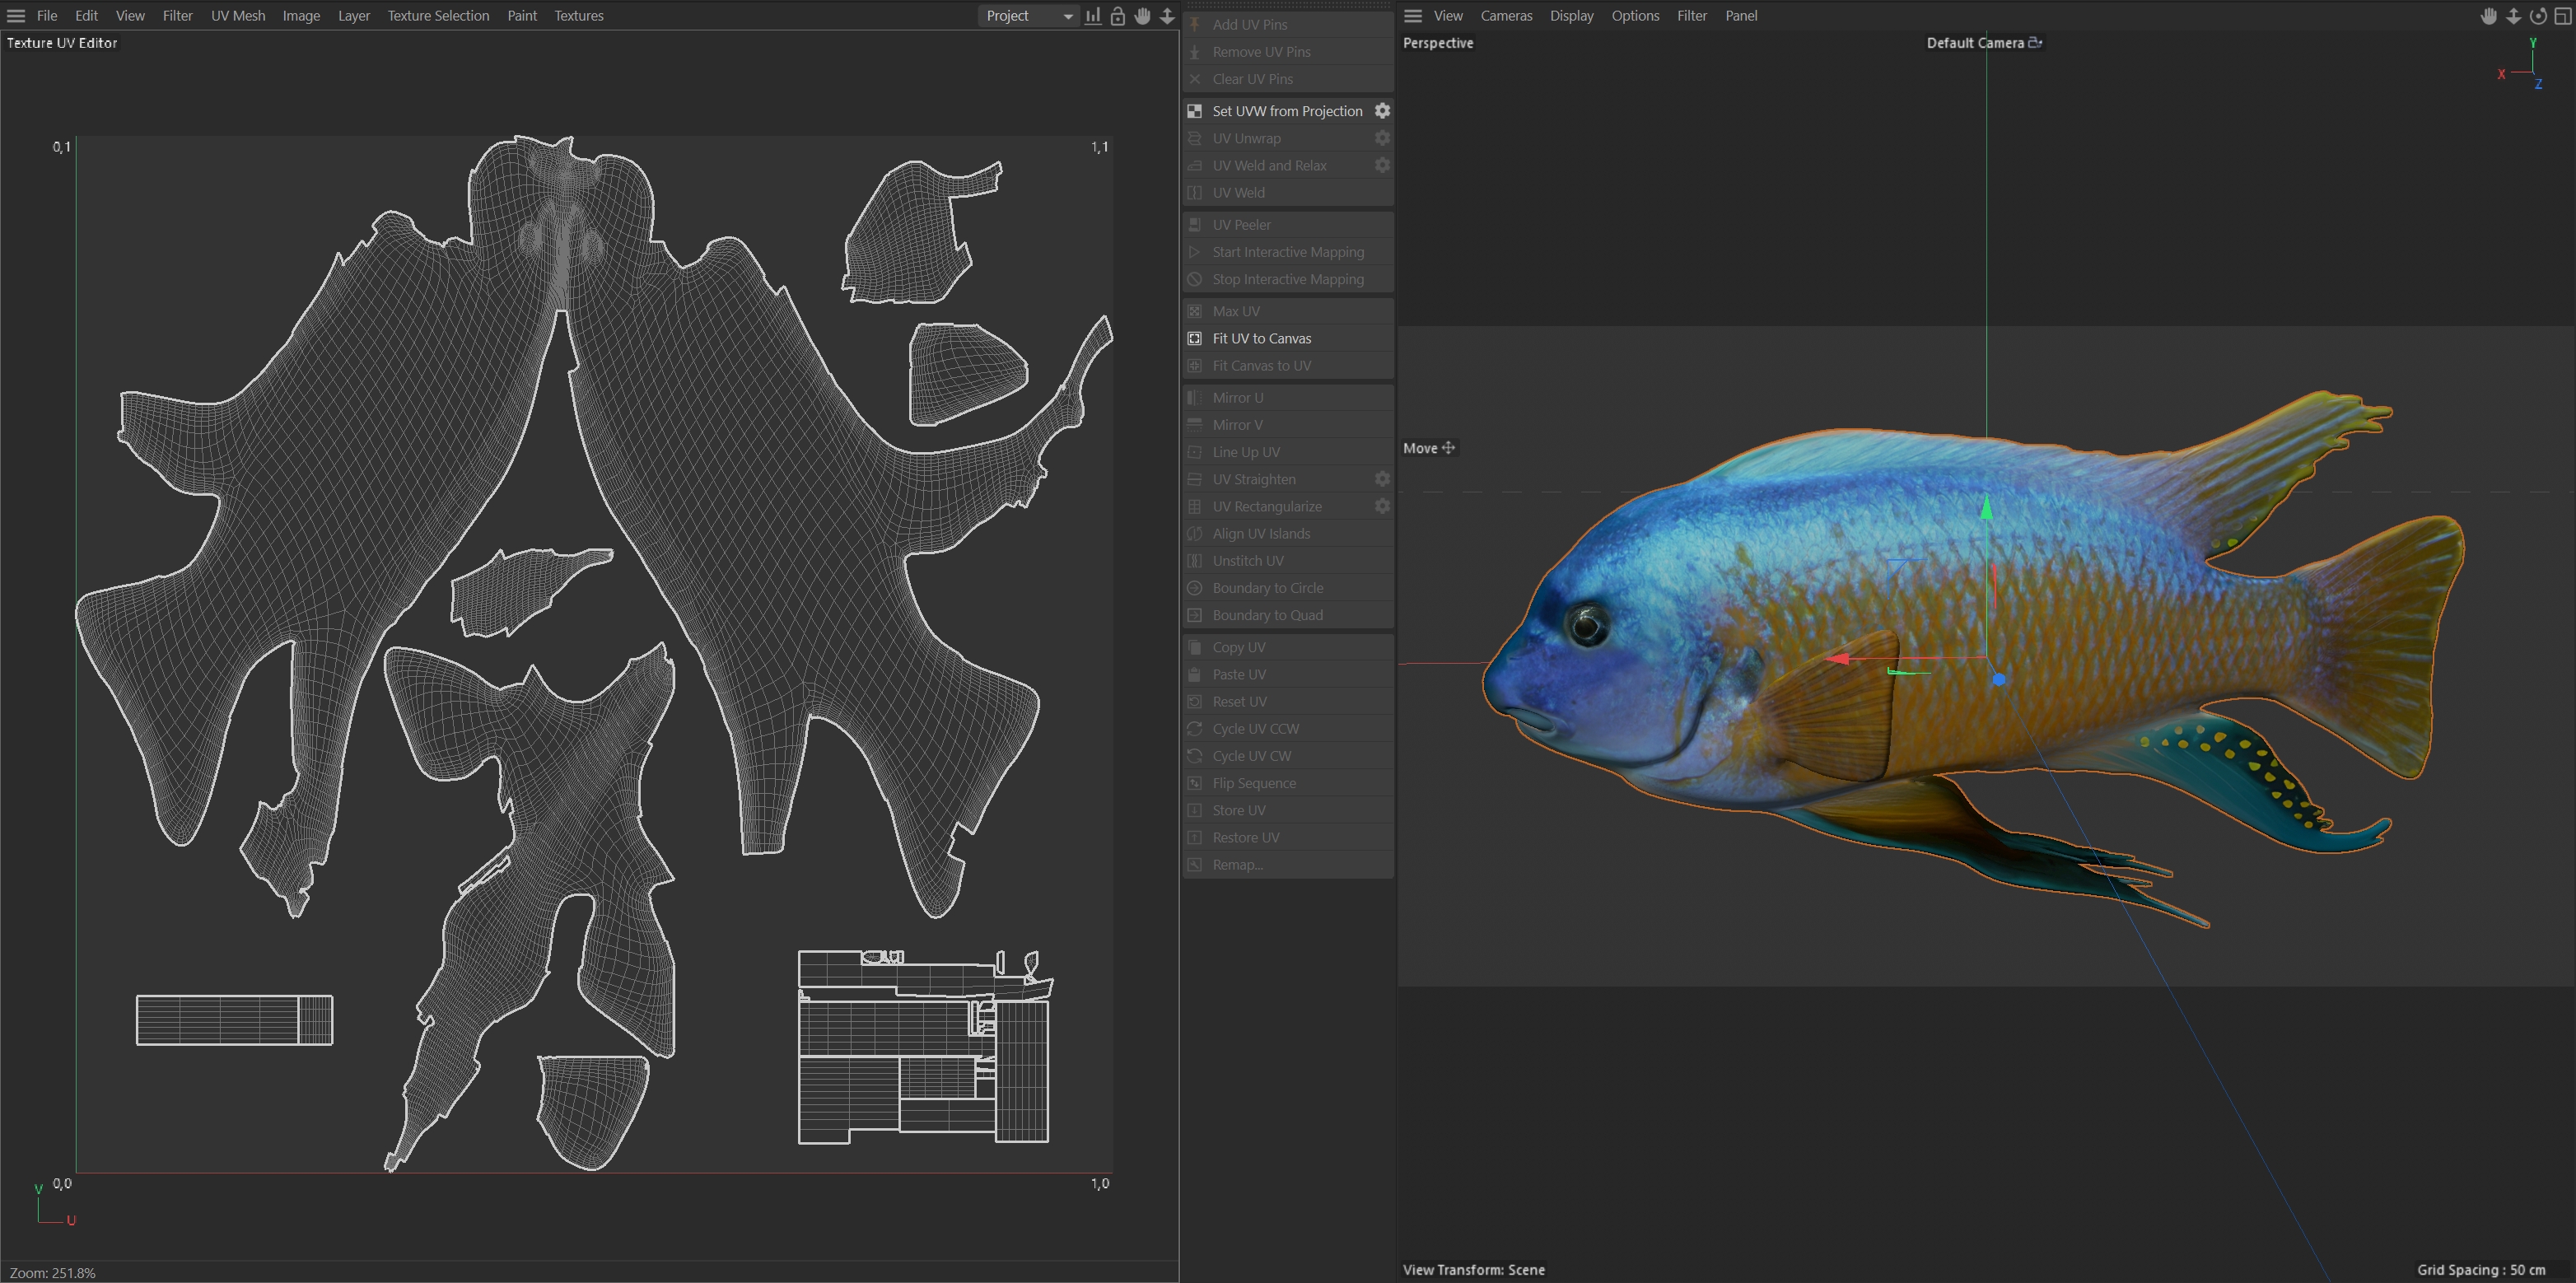
Task: Open the UV Mesh menu
Action: click(238, 16)
